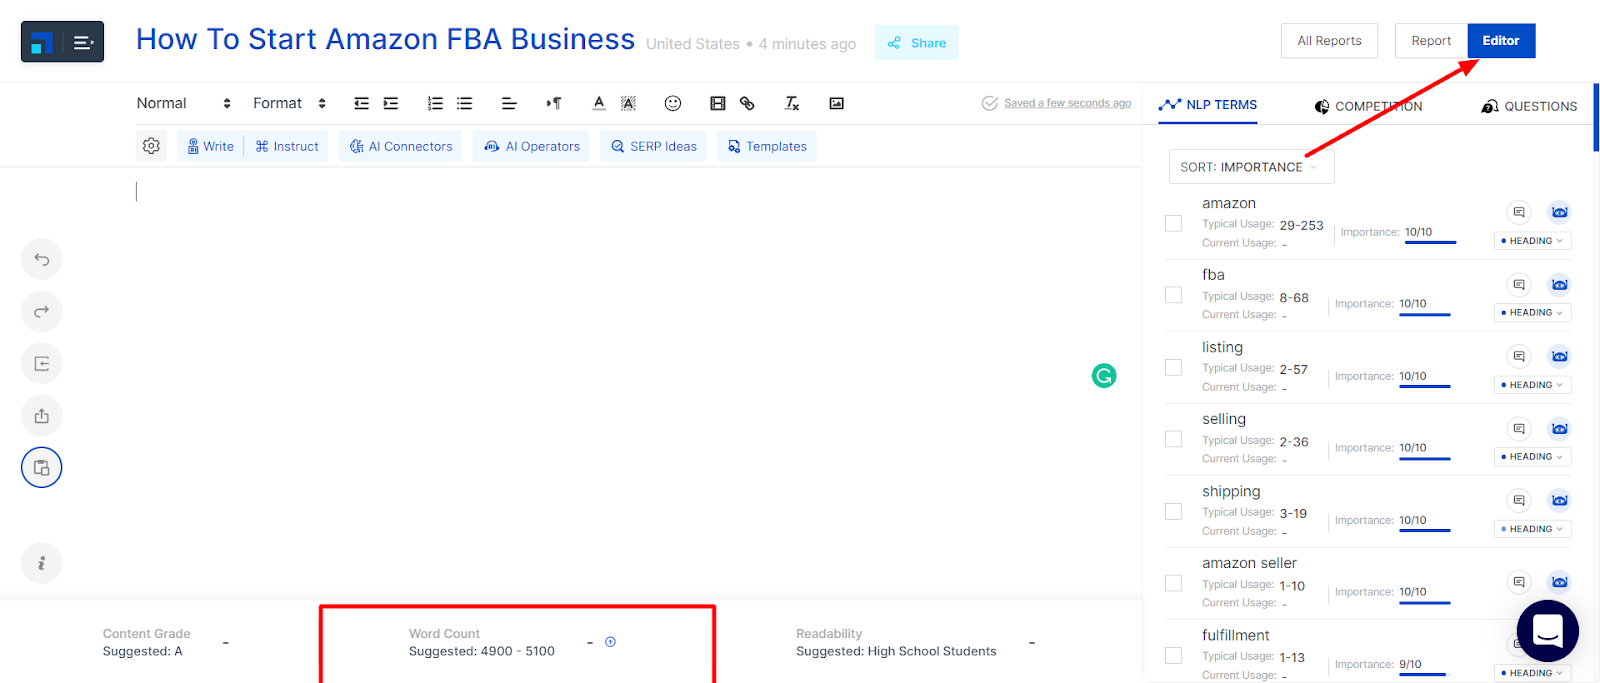Click the export document sidebar icon
Image resolution: width=1600 pixels, height=683 pixels.
point(42,416)
